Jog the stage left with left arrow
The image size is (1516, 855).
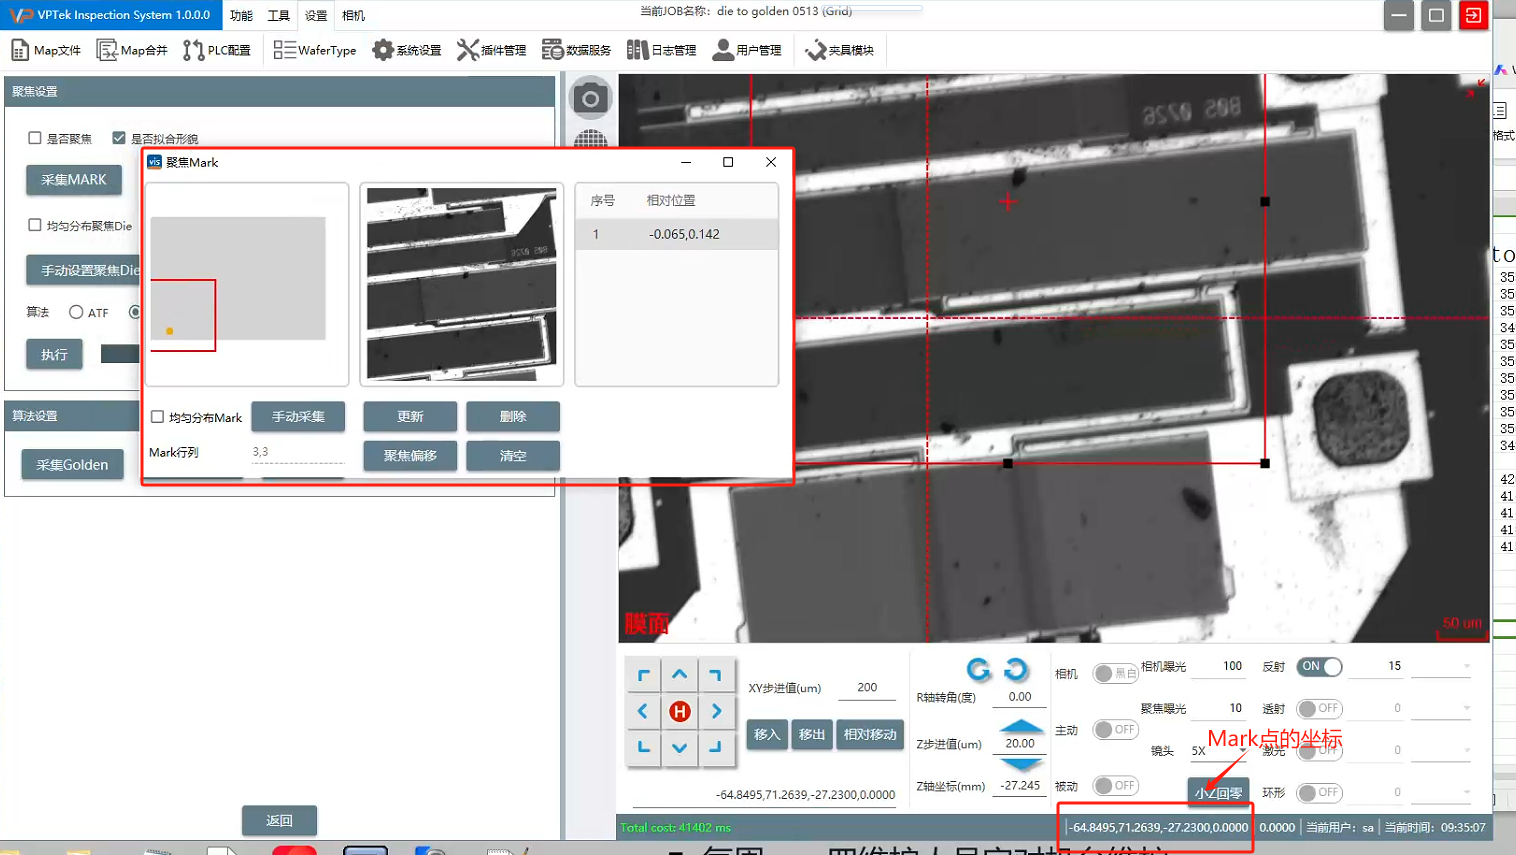click(643, 711)
